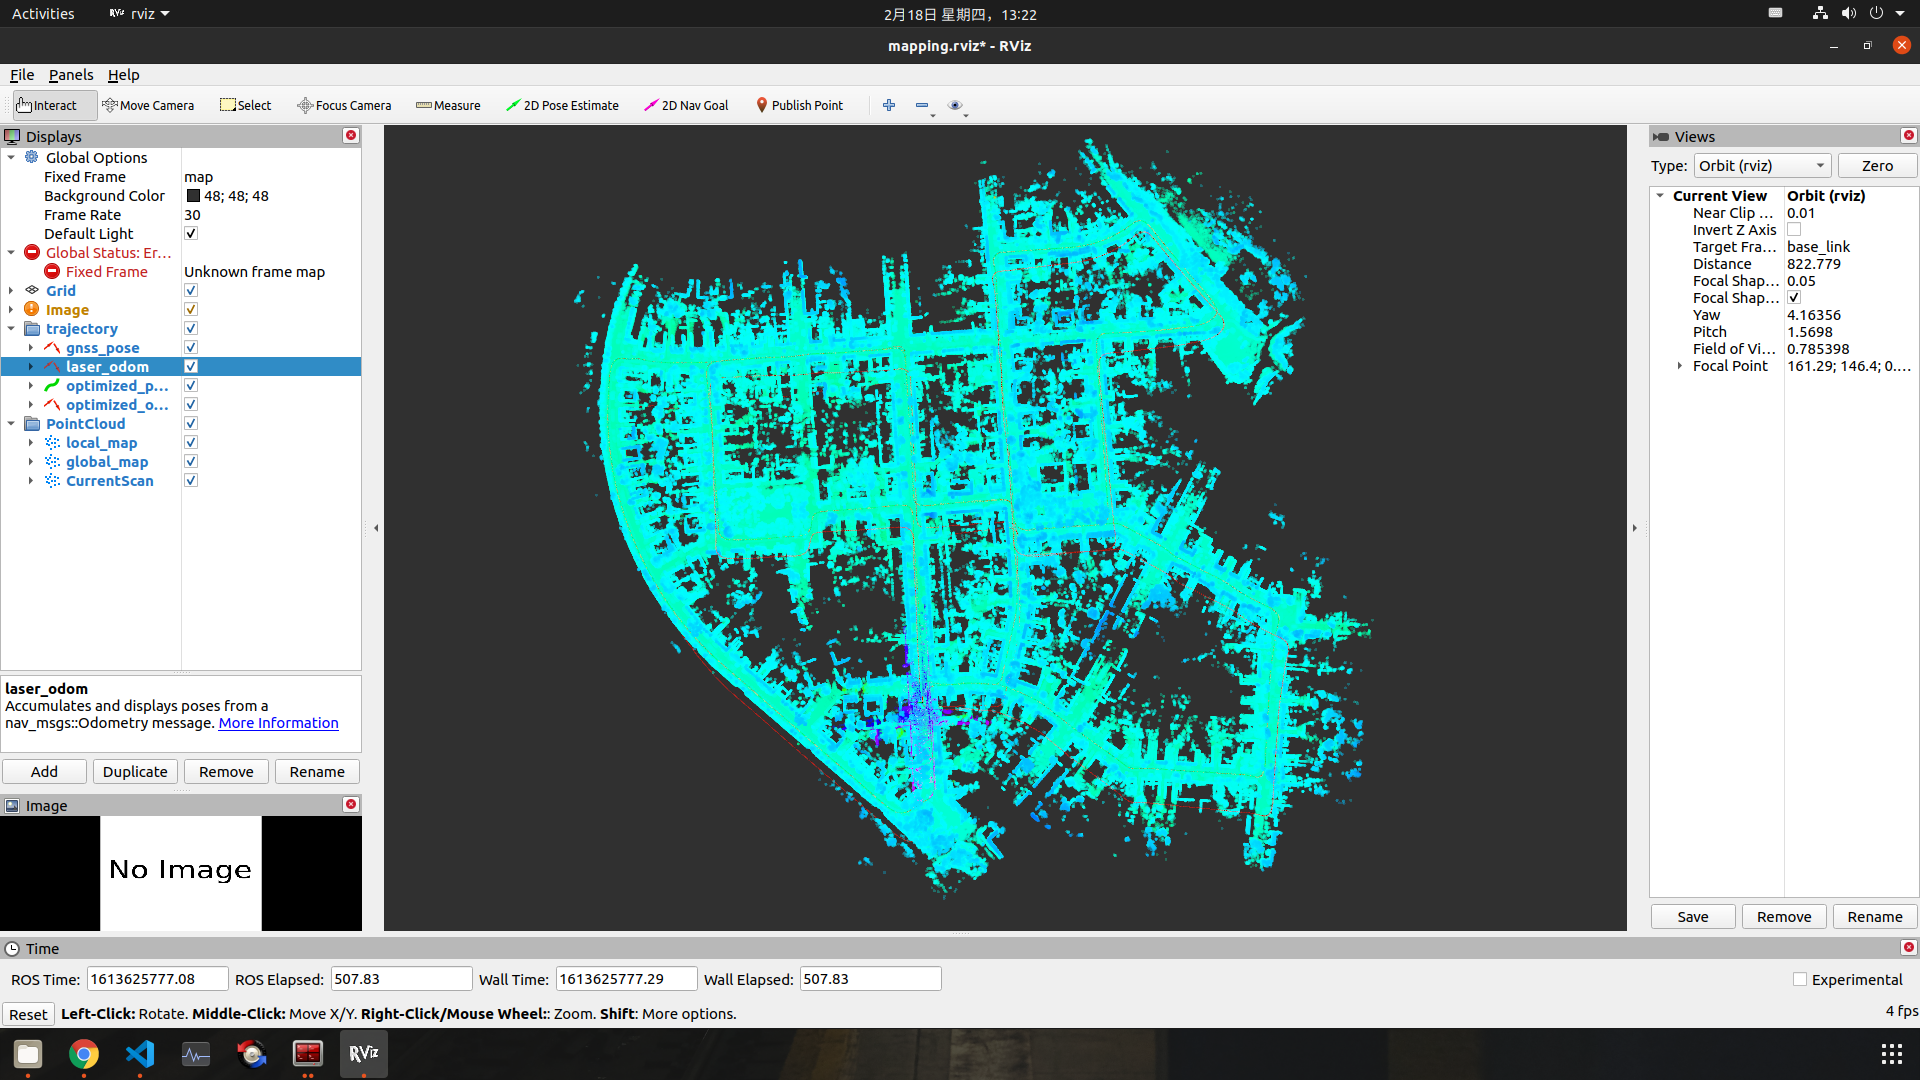Close the Time panel
Image resolution: width=1920 pixels, height=1080 pixels.
tap(1909, 948)
